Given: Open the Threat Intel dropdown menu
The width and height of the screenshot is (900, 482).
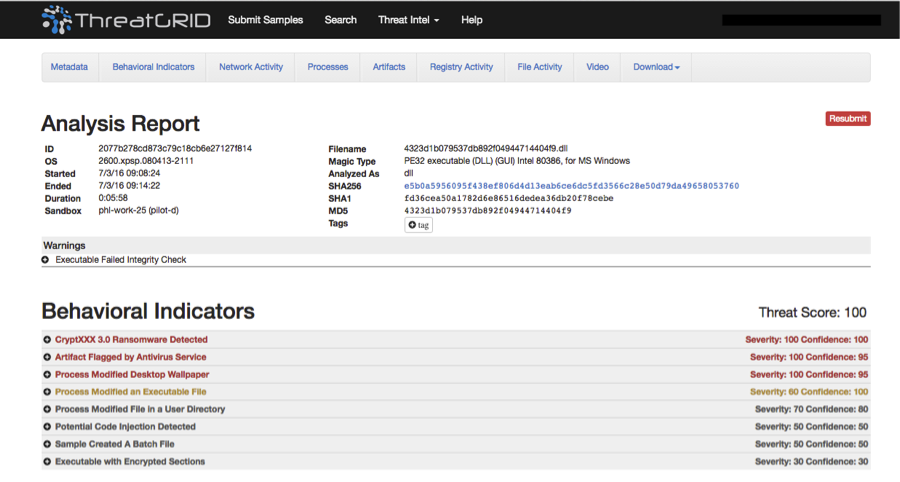Looking at the screenshot, I should pyautogui.click(x=408, y=20).
